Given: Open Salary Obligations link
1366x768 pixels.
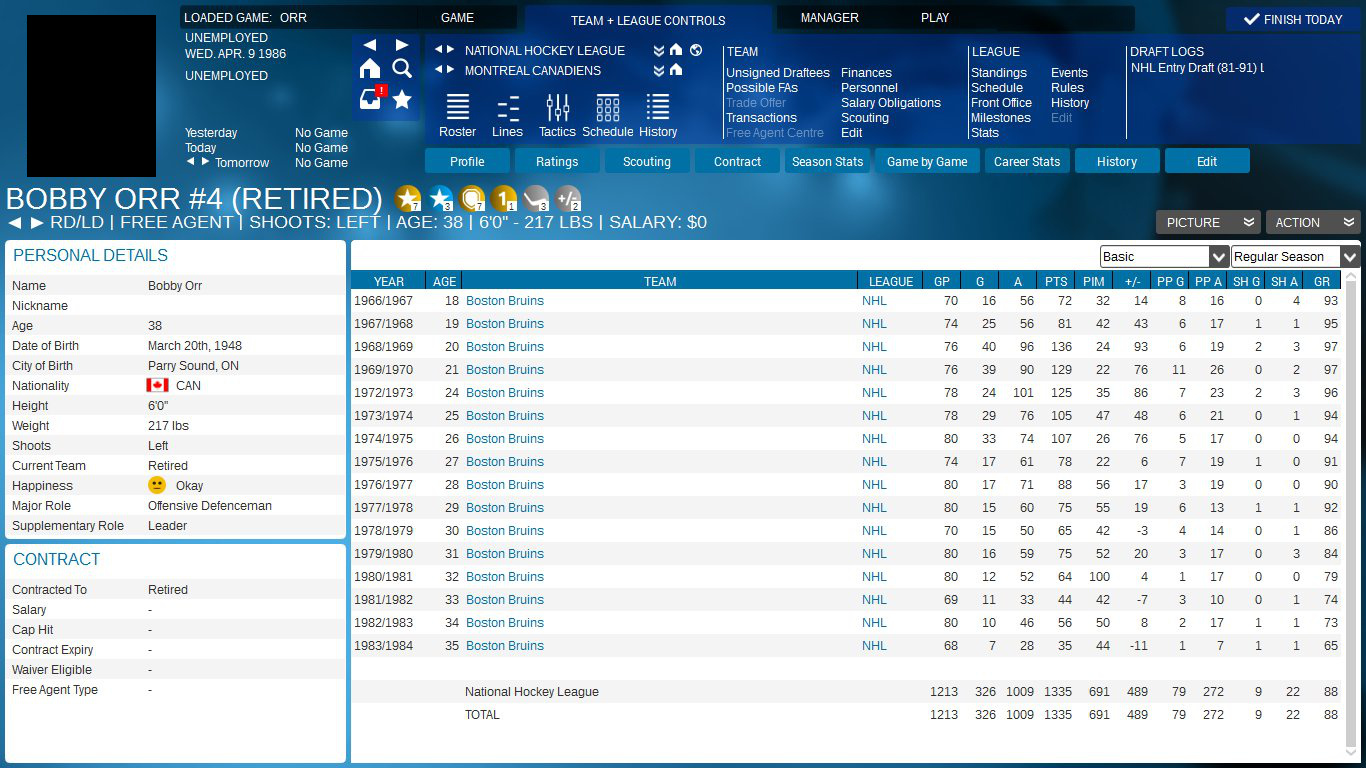Looking at the screenshot, I should coord(891,103).
